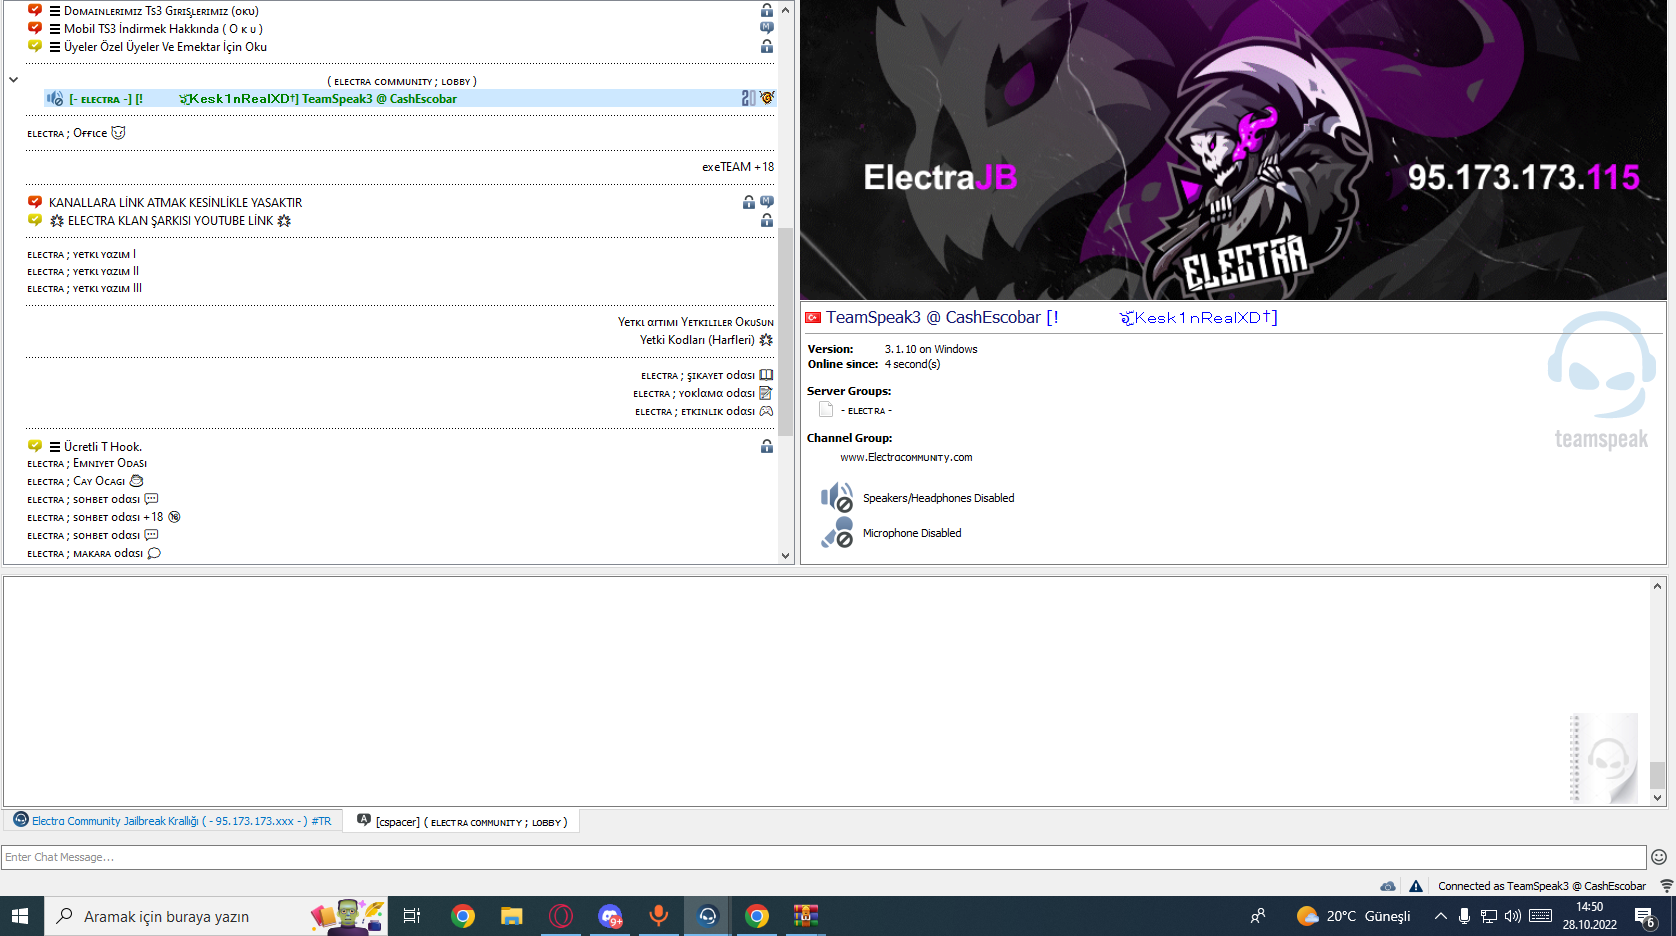
Task: Click the red channel icon beside Mobil TS3 İndirmek
Action: (35, 28)
